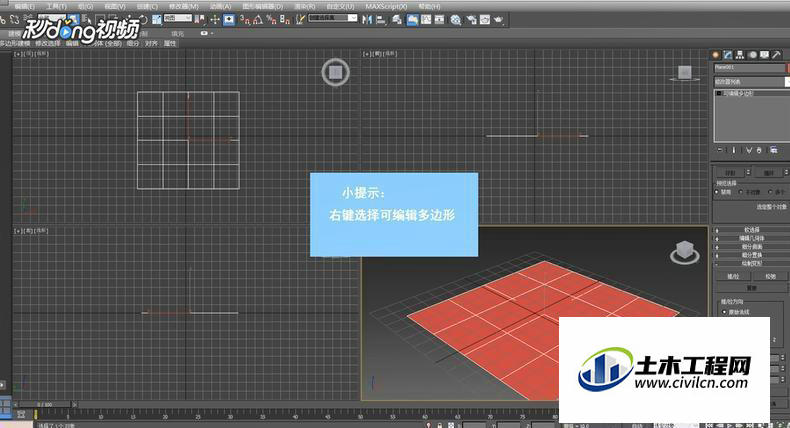The width and height of the screenshot is (790, 428).
Task: Select the 禁用 preview selection radio
Action: coord(716,192)
